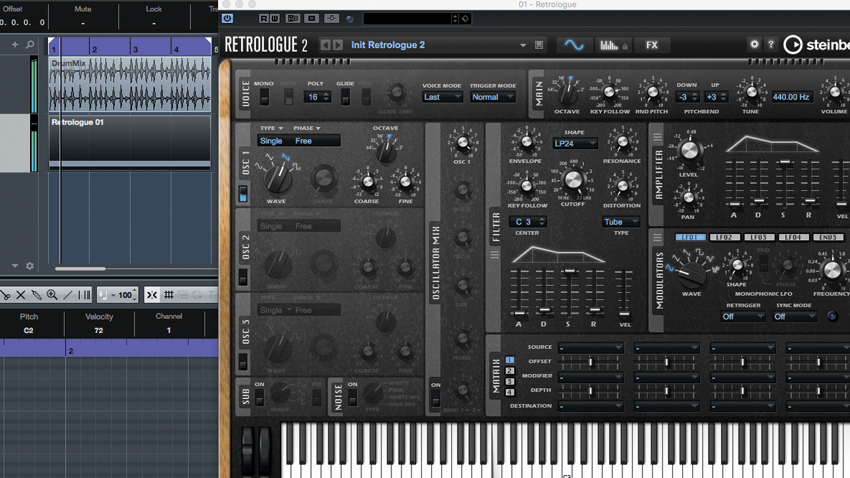Image resolution: width=850 pixels, height=478 pixels.
Task: Click the pitchbend Up value +3 stepper
Action: [716, 97]
